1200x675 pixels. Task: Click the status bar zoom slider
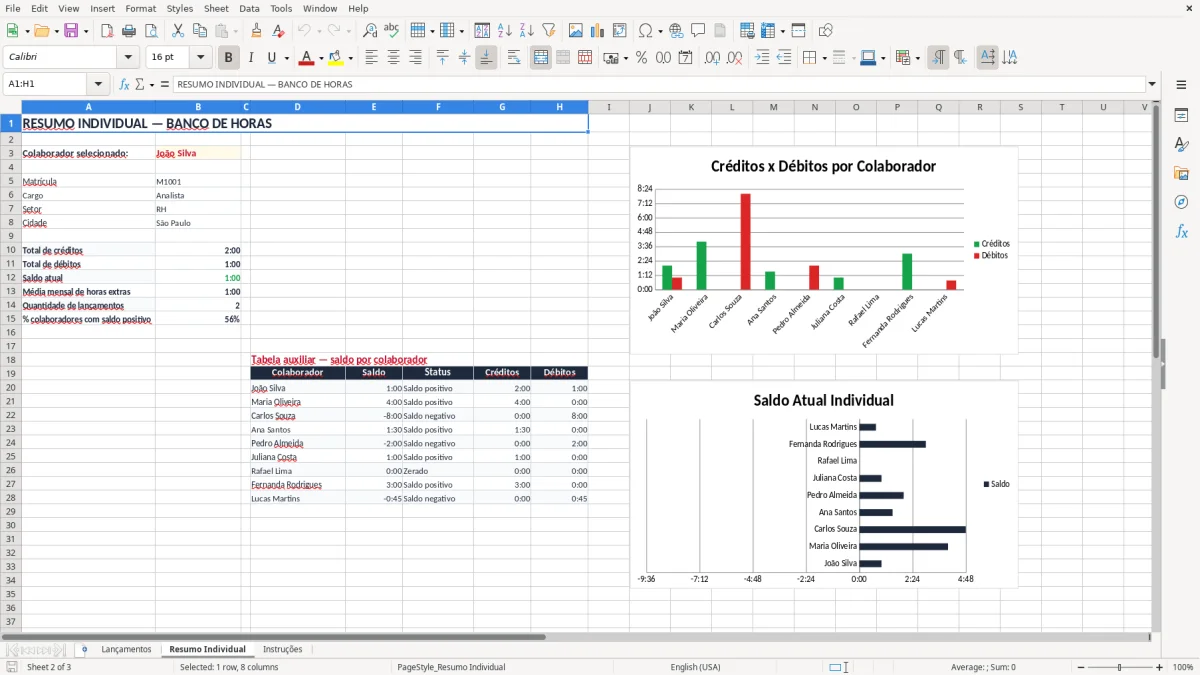click(1119, 667)
